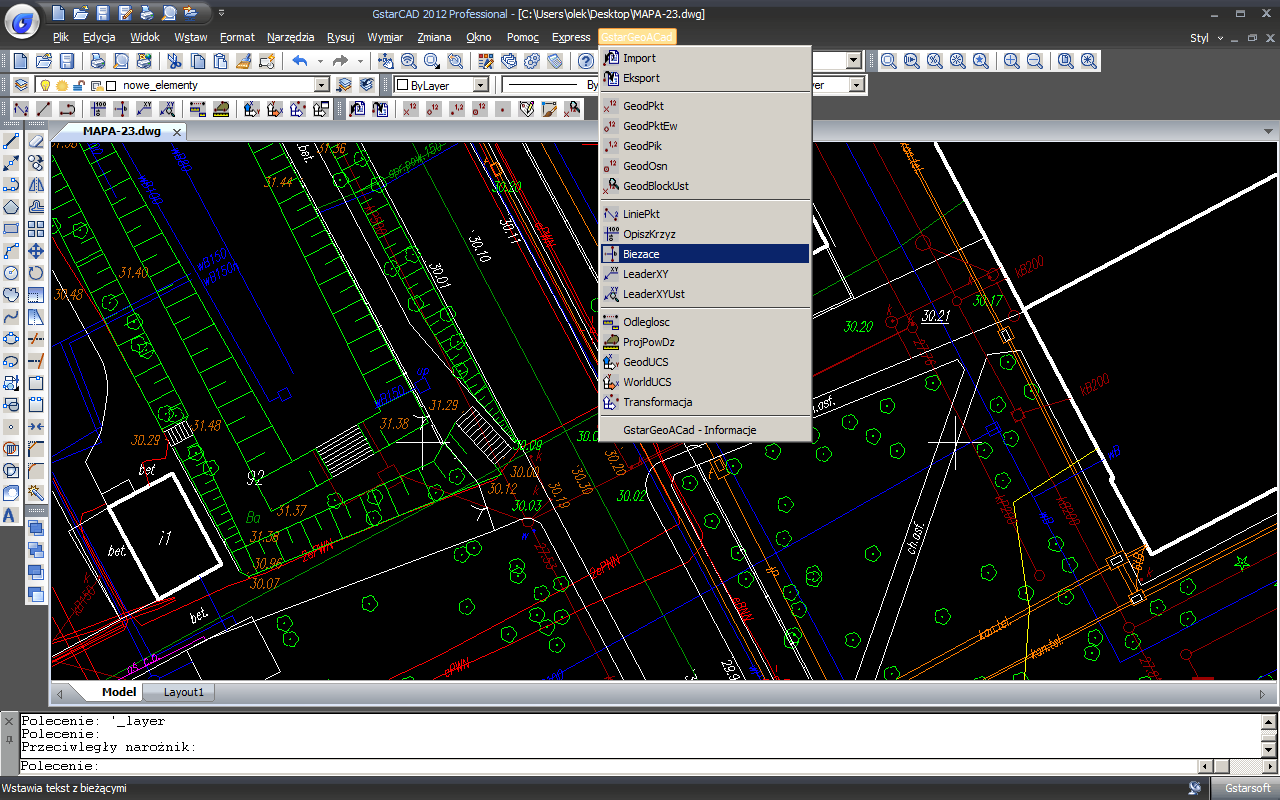Open the quick access toolbar customize arrow
Viewport: 1280px width, 800px height.
221,13
